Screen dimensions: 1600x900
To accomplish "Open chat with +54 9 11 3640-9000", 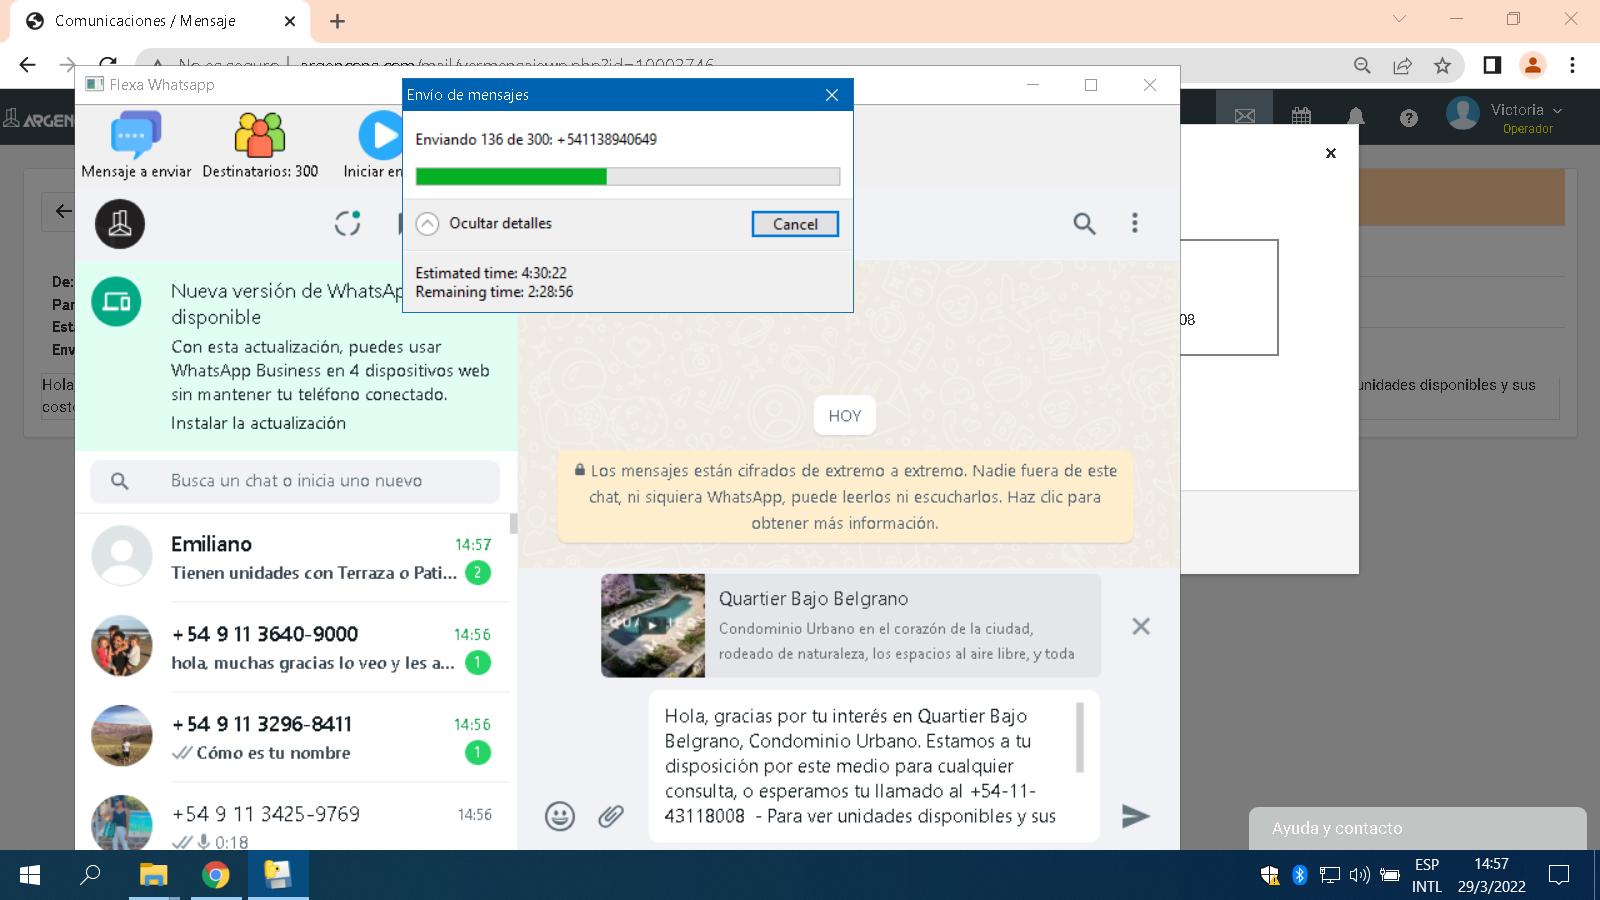I will (x=295, y=647).
